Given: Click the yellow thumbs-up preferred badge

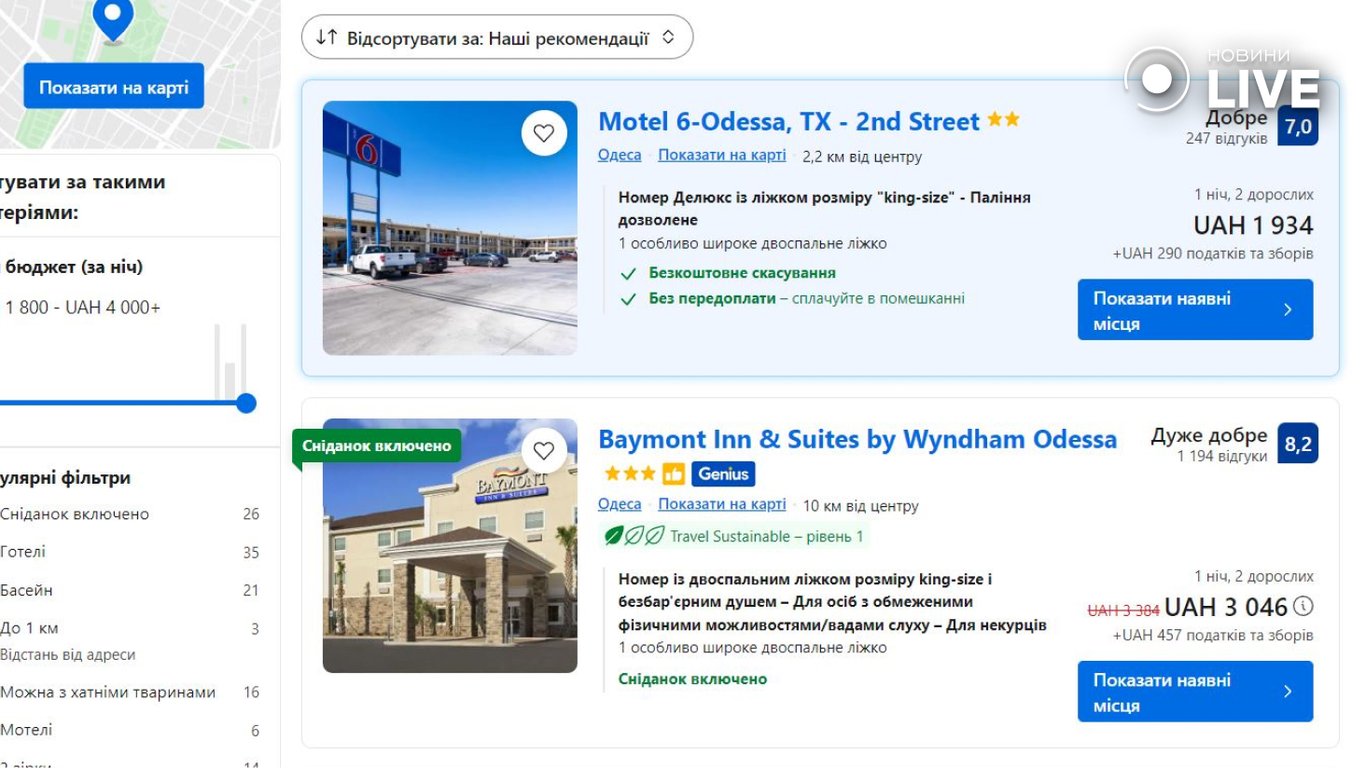Looking at the screenshot, I should (673, 473).
